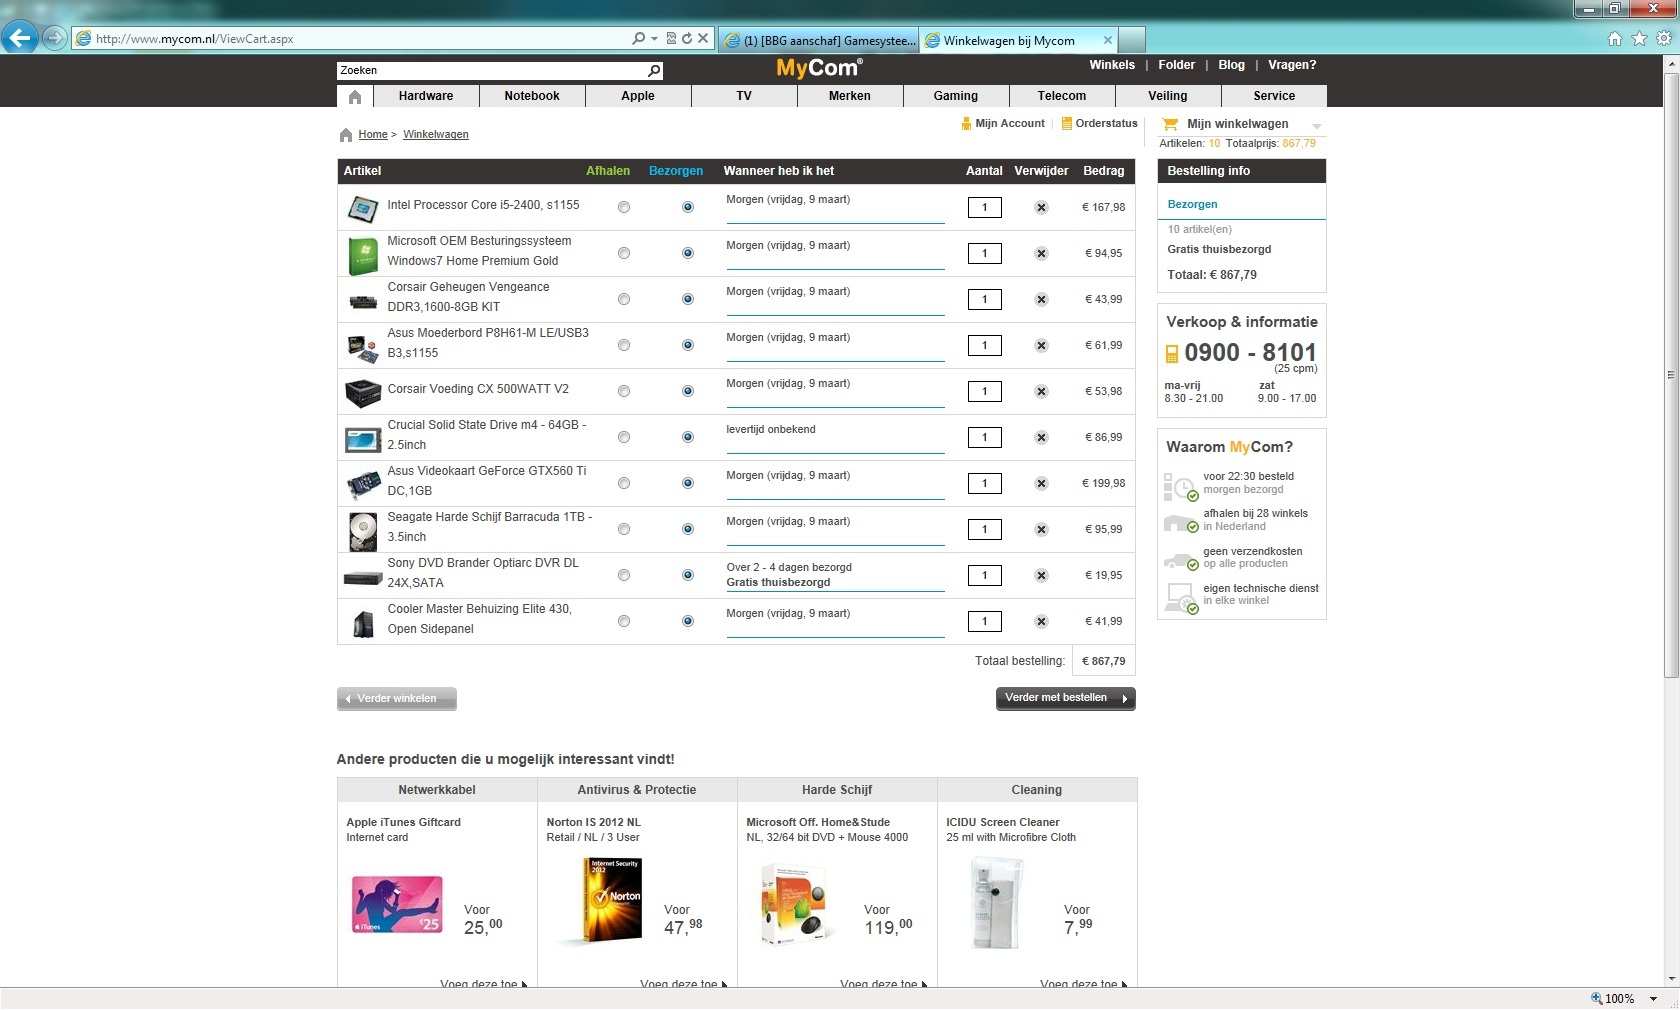Click the Intel Processor product thumbnail

pos(362,209)
